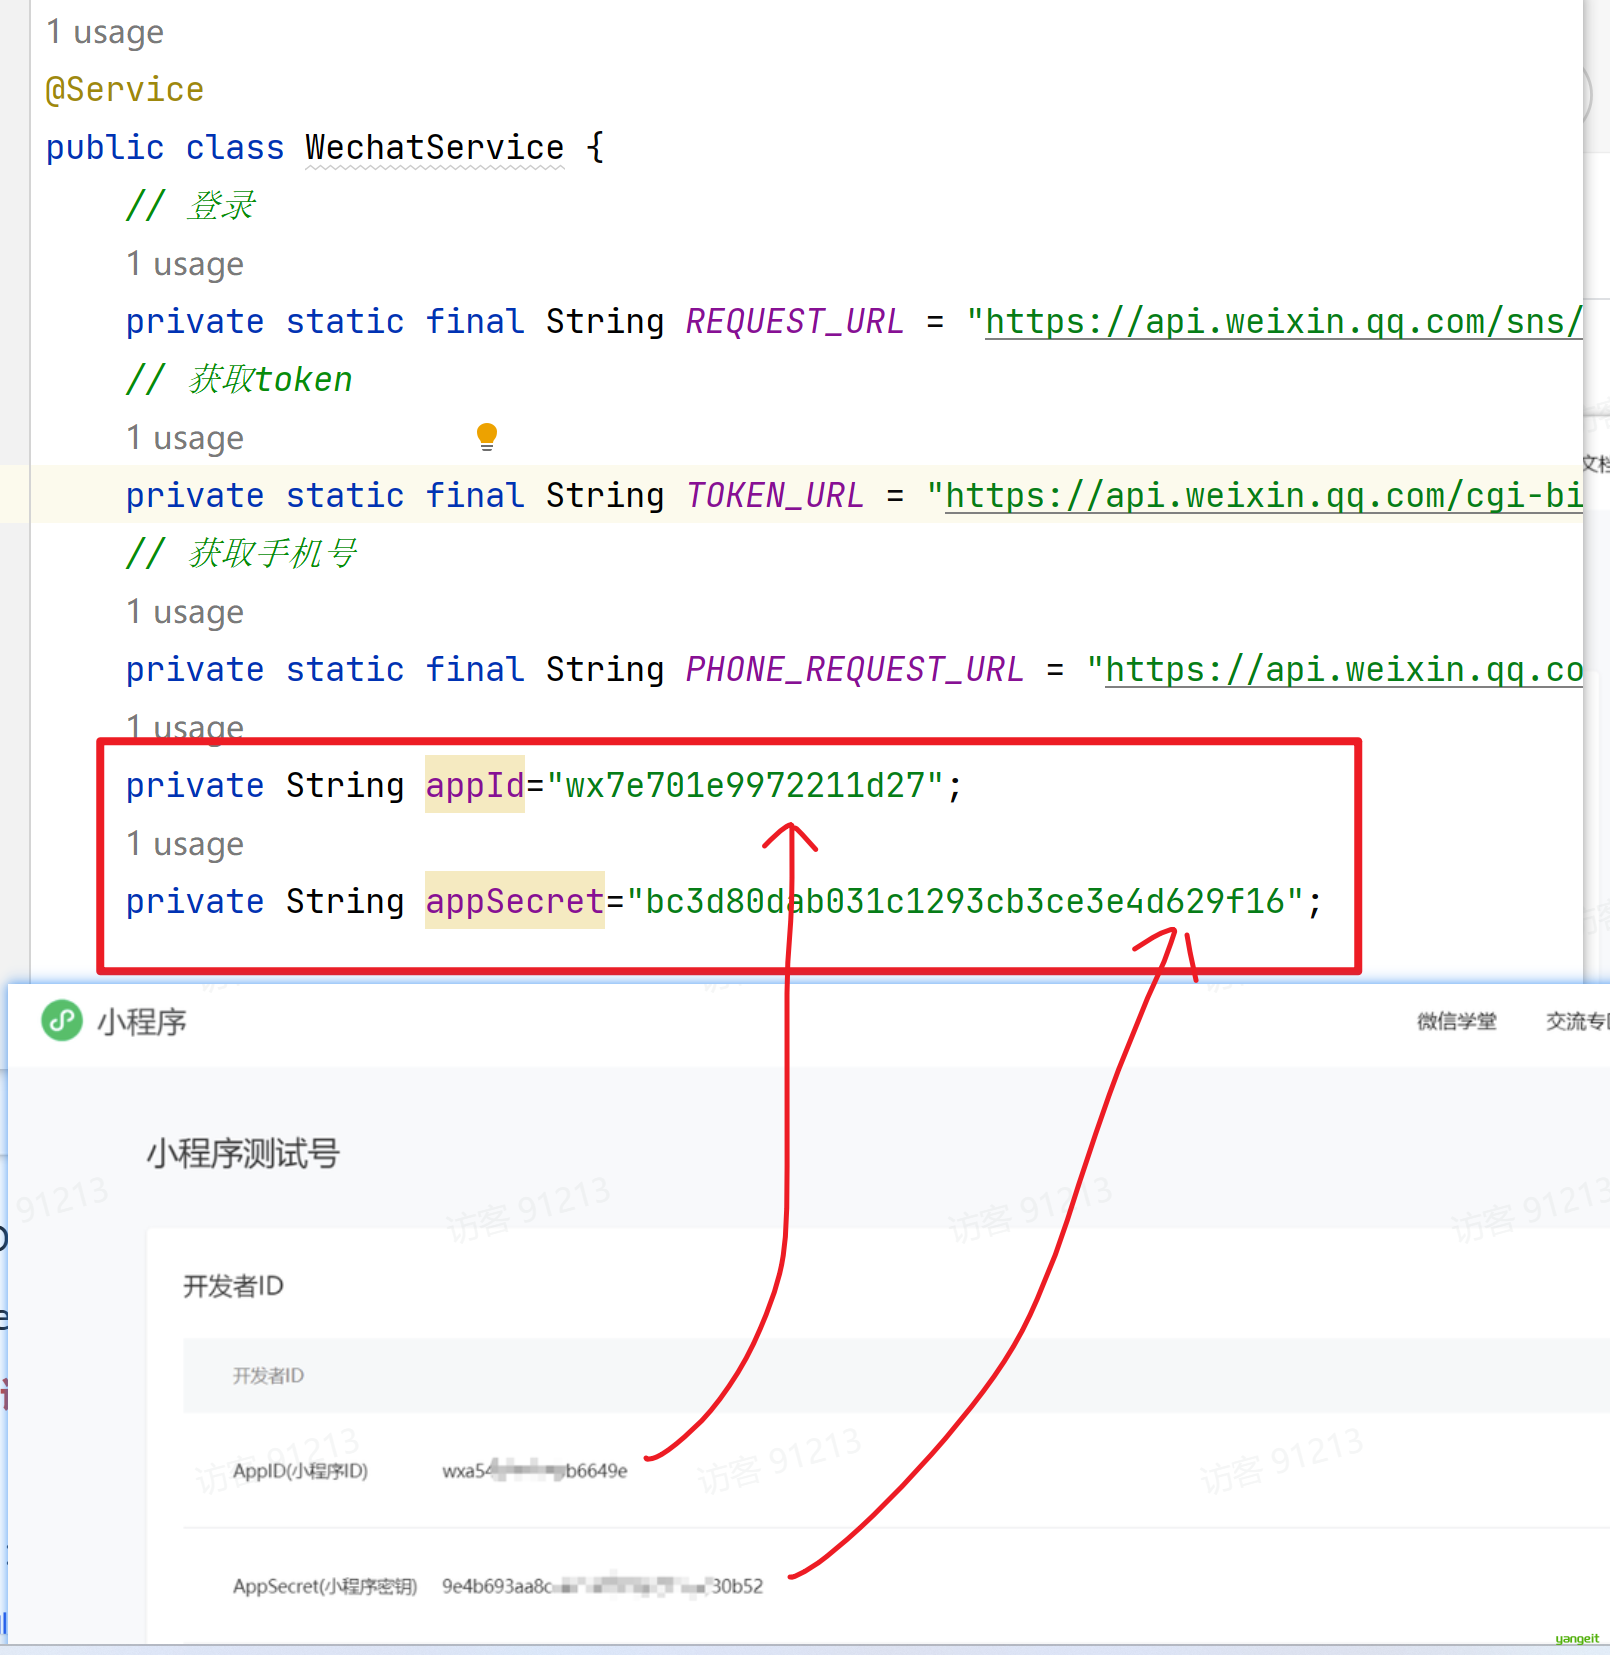Click the green mini program logo icon
Screen dimensions: 1610x1655
click(x=62, y=1020)
